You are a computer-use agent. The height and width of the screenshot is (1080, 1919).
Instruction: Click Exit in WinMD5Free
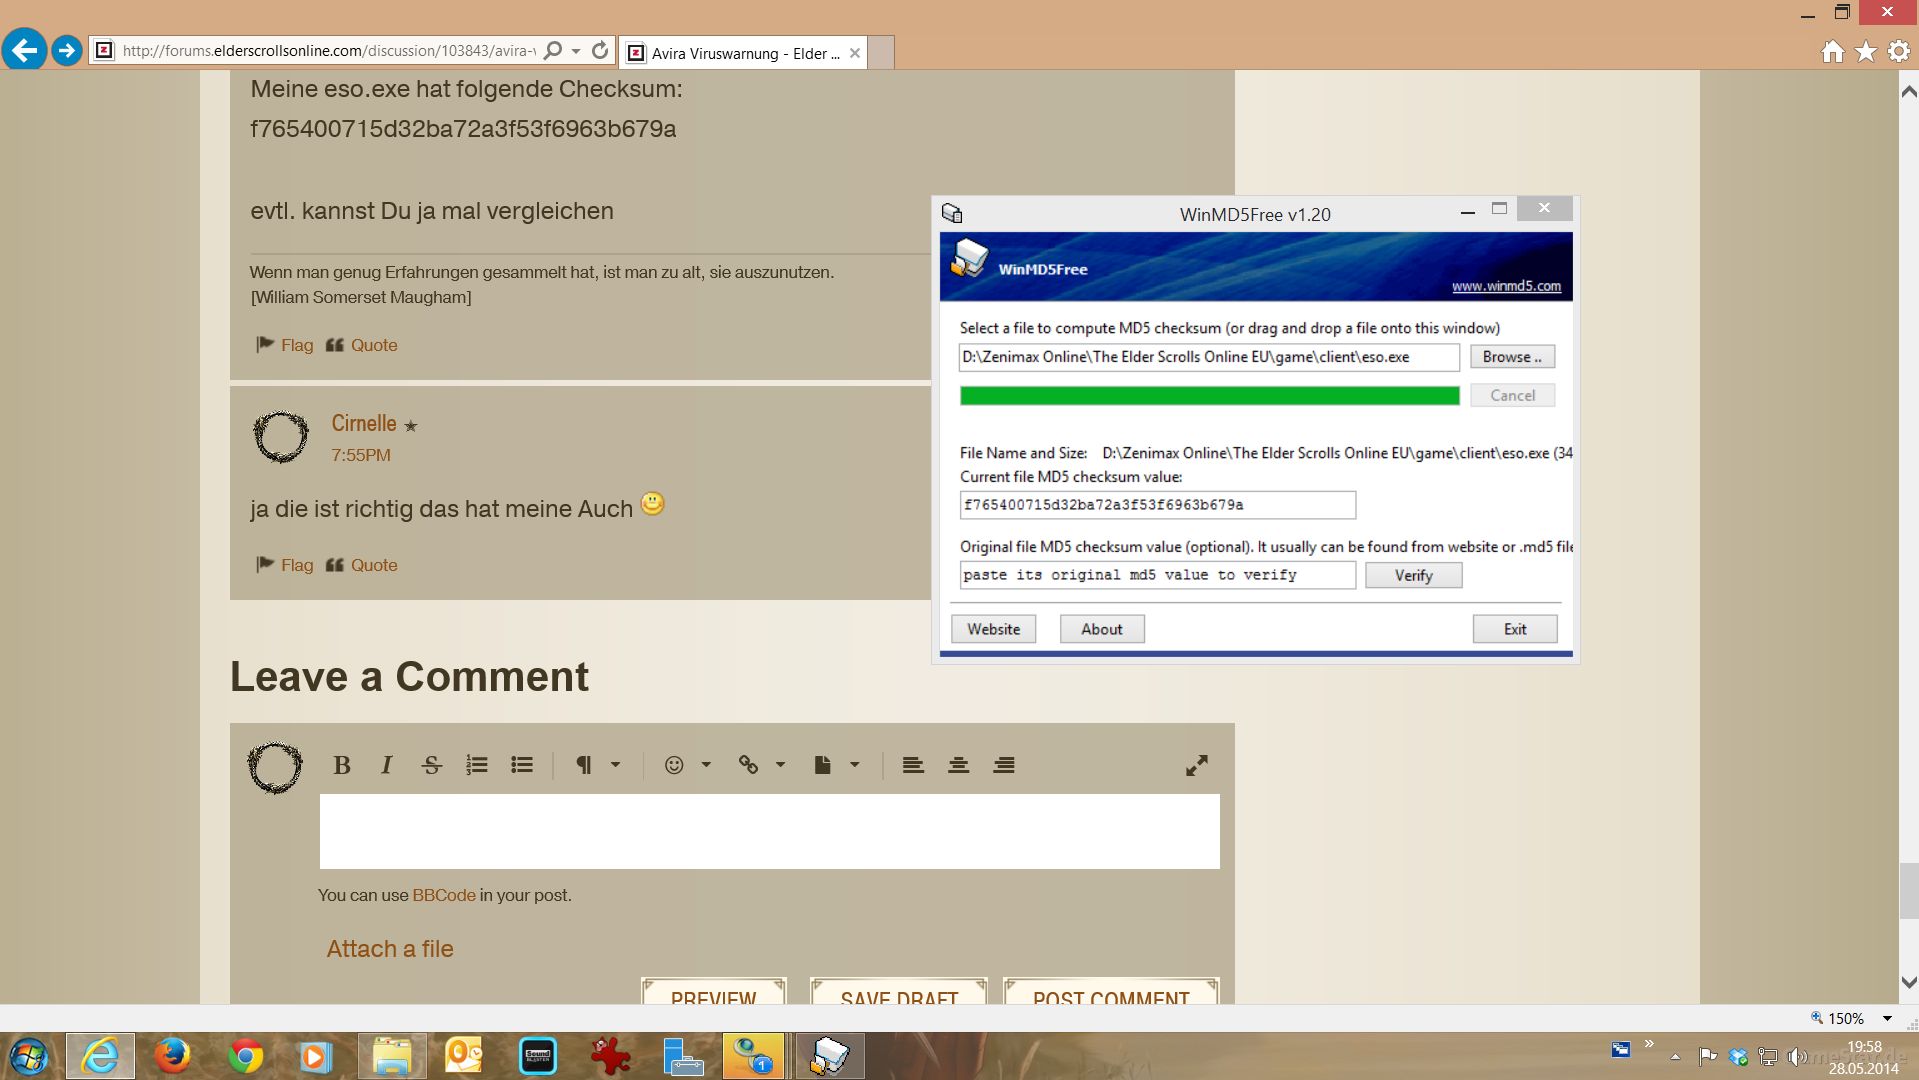tap(1515, 629)
